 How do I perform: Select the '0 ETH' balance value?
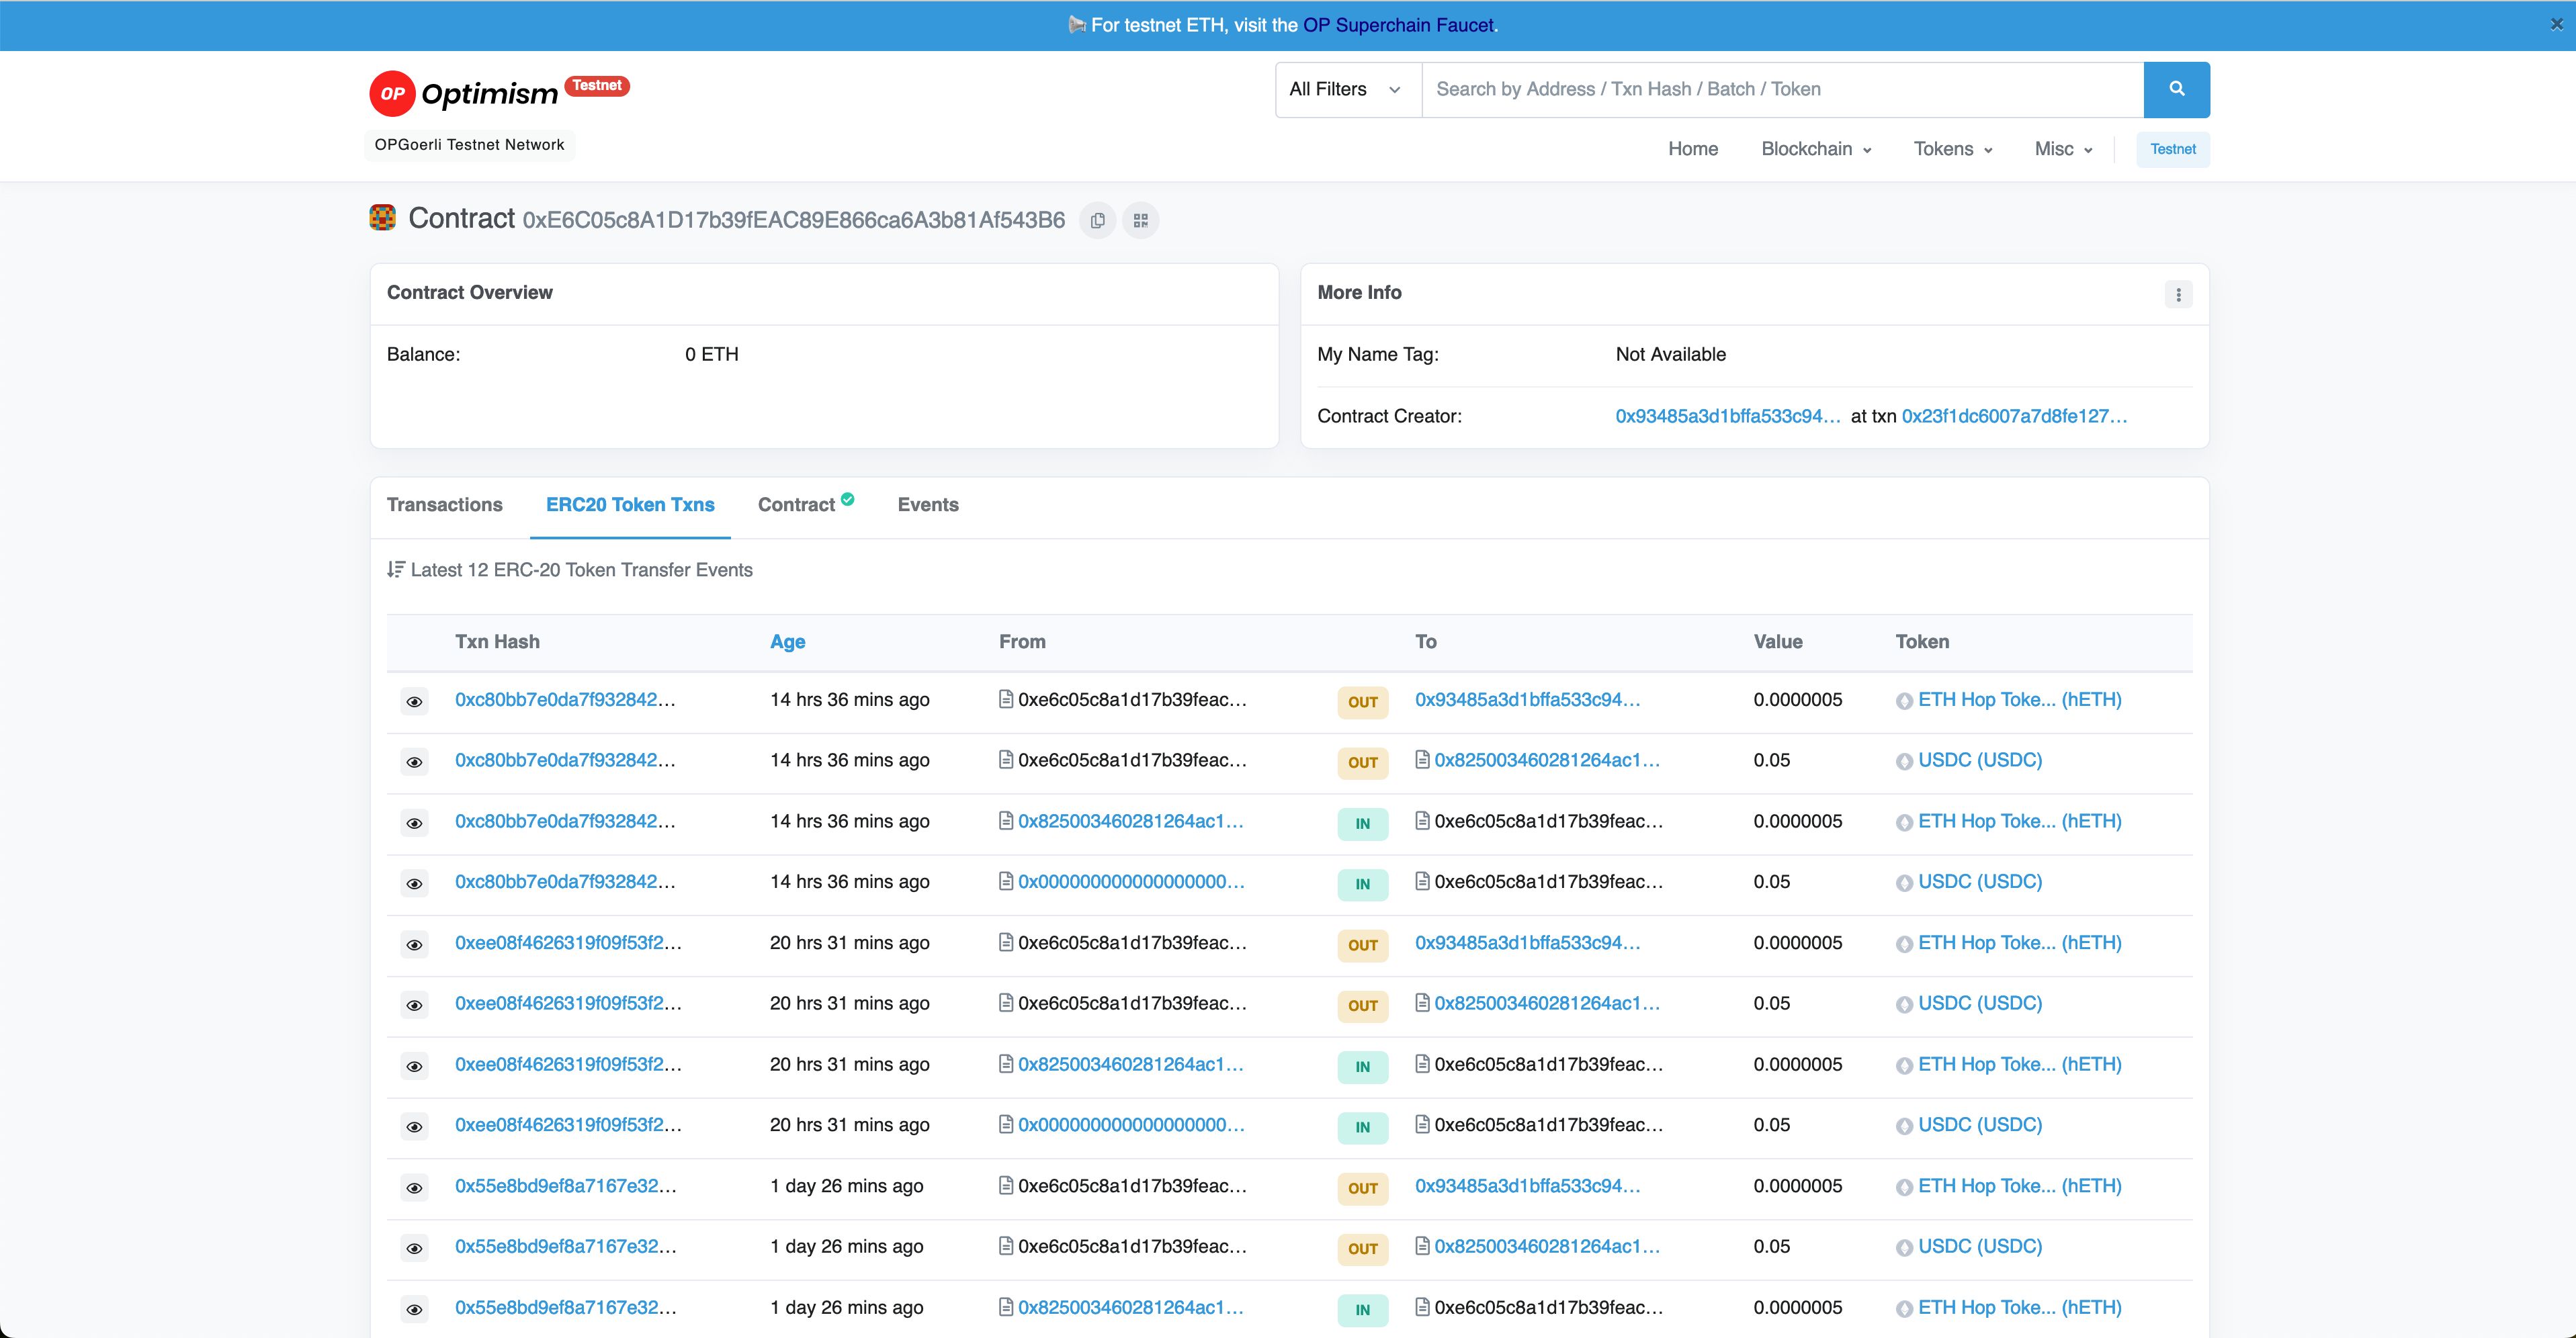[711, 354]
